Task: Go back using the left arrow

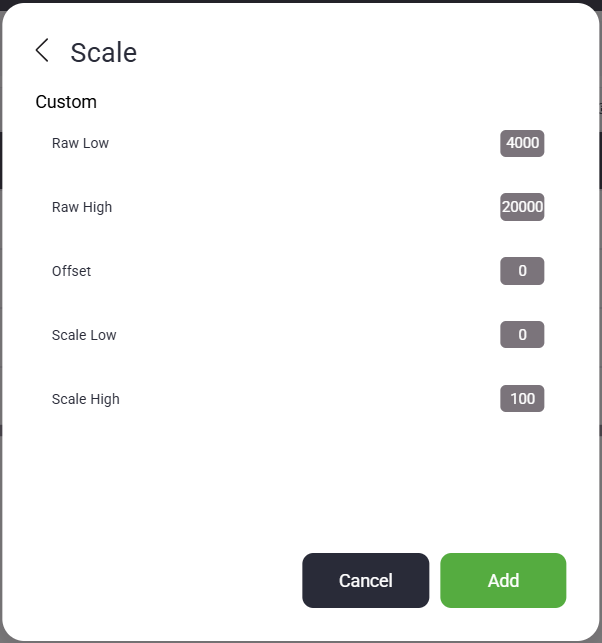Action: tap(42, 51)
